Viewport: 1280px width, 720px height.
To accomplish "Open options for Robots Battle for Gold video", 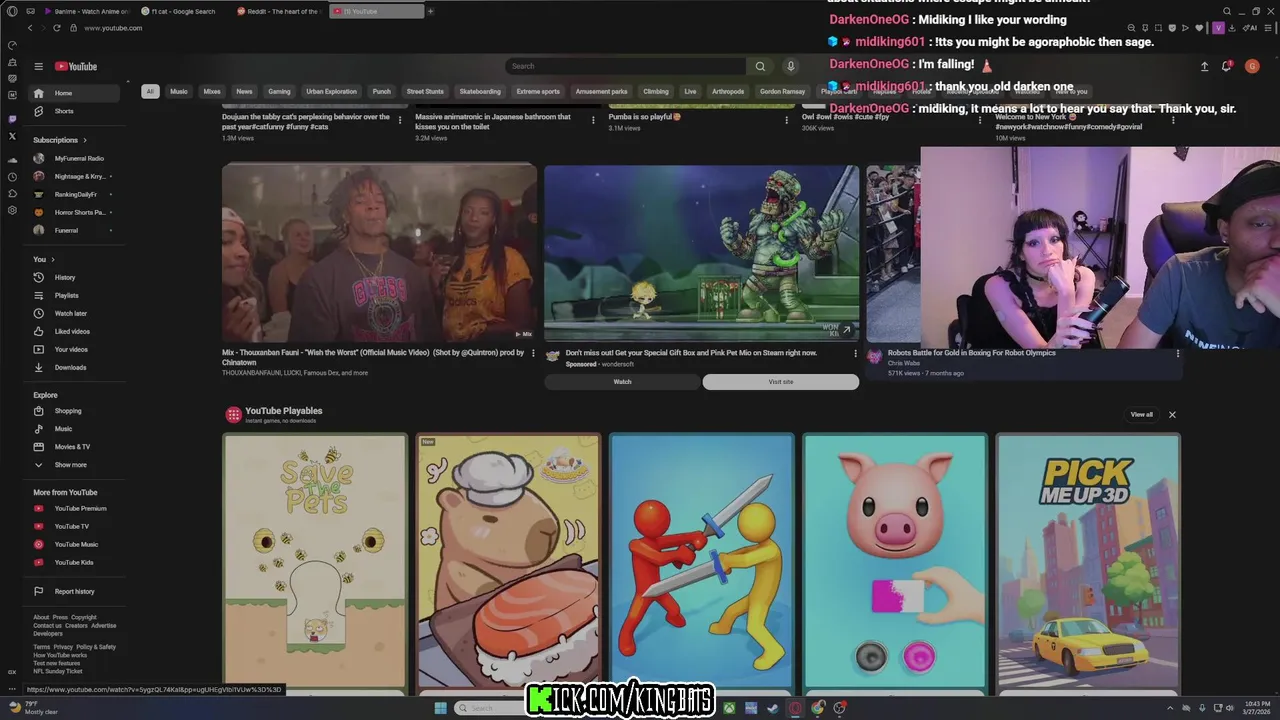I will (x=1177, y=353).
